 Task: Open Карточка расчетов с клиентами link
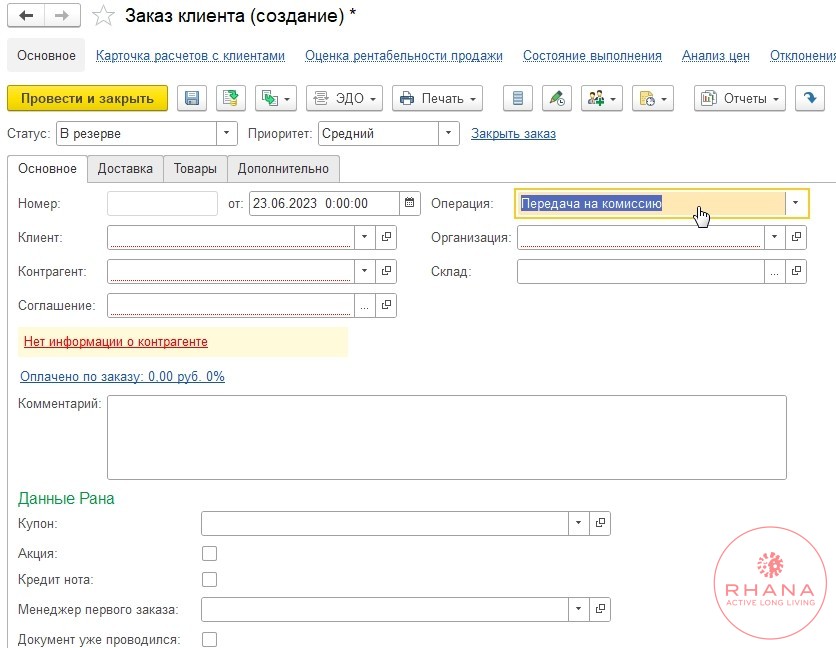coord(190,55)
